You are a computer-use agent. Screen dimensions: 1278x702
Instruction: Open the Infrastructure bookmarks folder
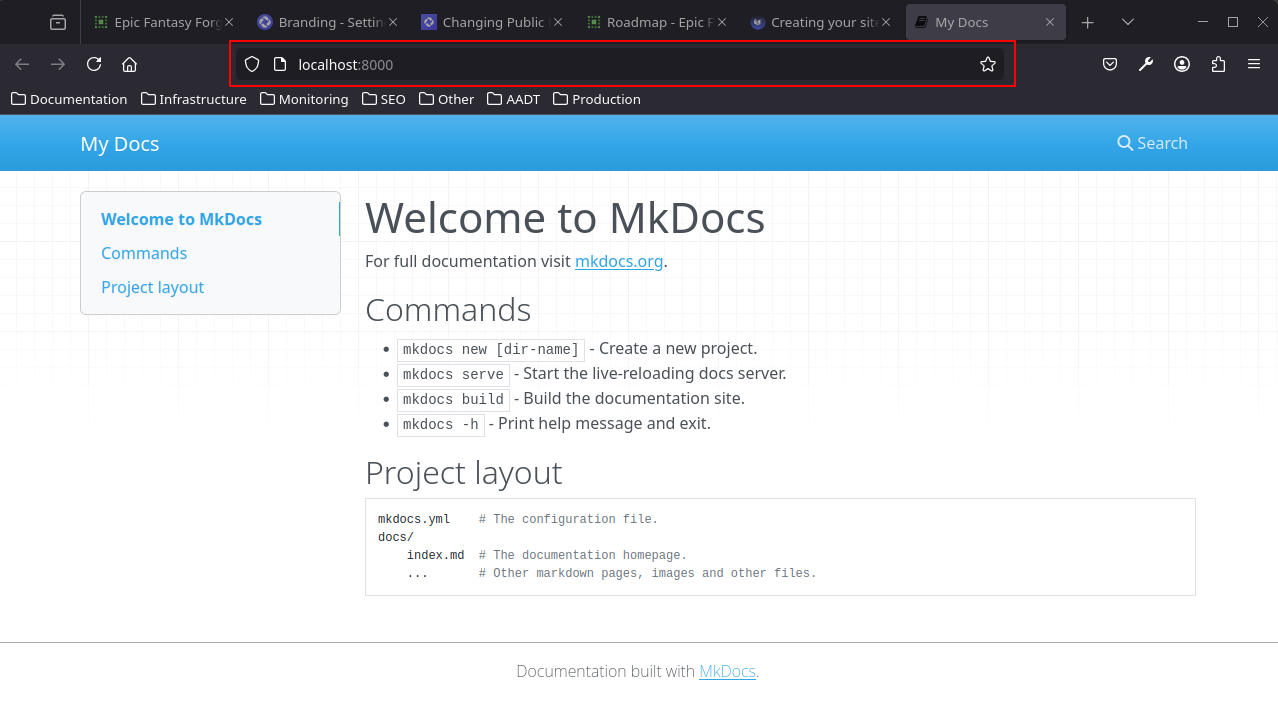point(194,99)
